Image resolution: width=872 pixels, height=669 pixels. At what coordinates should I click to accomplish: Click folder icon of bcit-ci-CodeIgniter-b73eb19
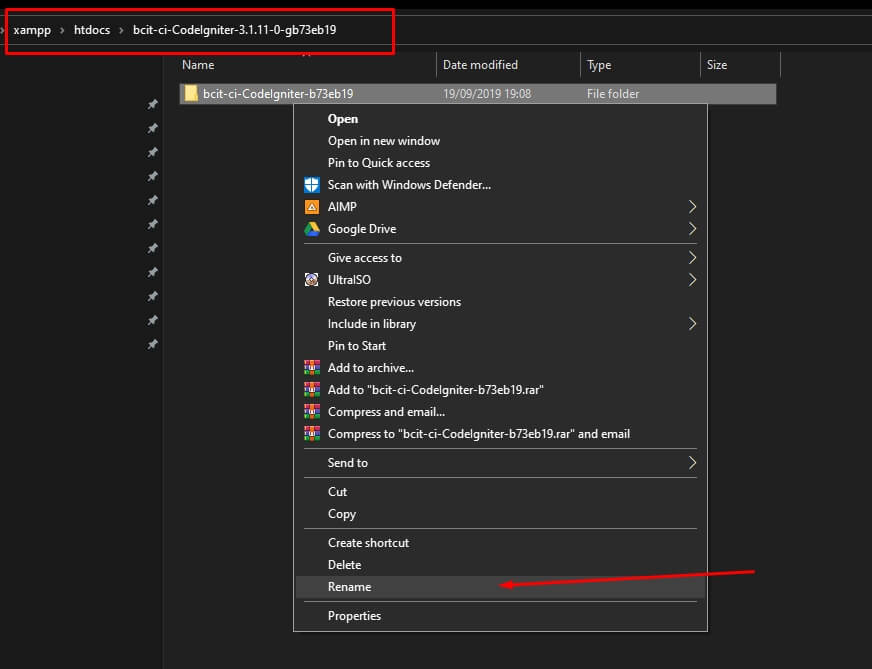pos(191,94)
